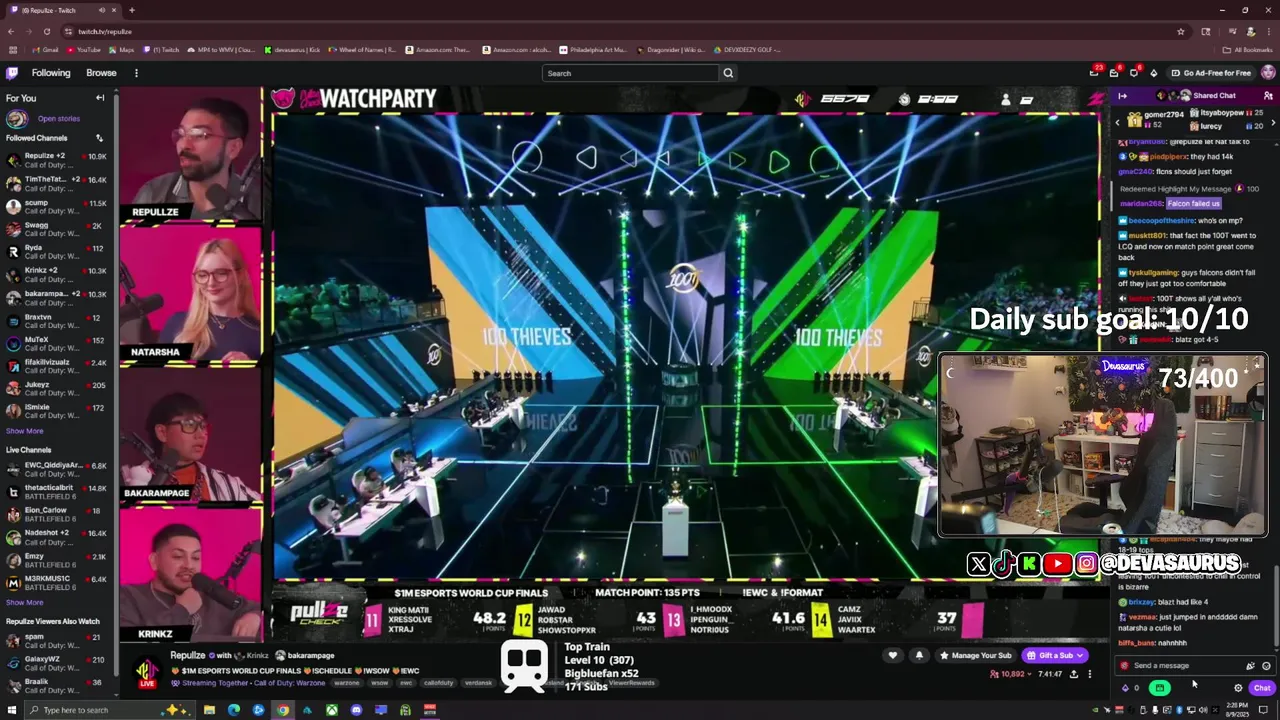Click the Chat send button
The image size is (1280, 720).
point(1262,688)
